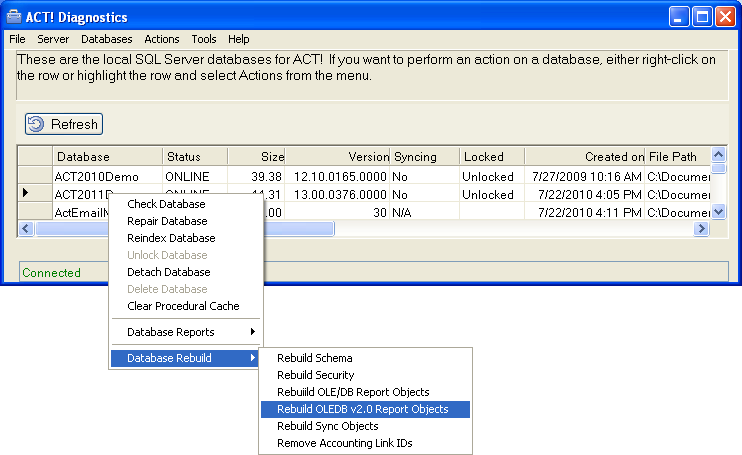
Task: Click the Size column header
Action: tap(256, 157)
